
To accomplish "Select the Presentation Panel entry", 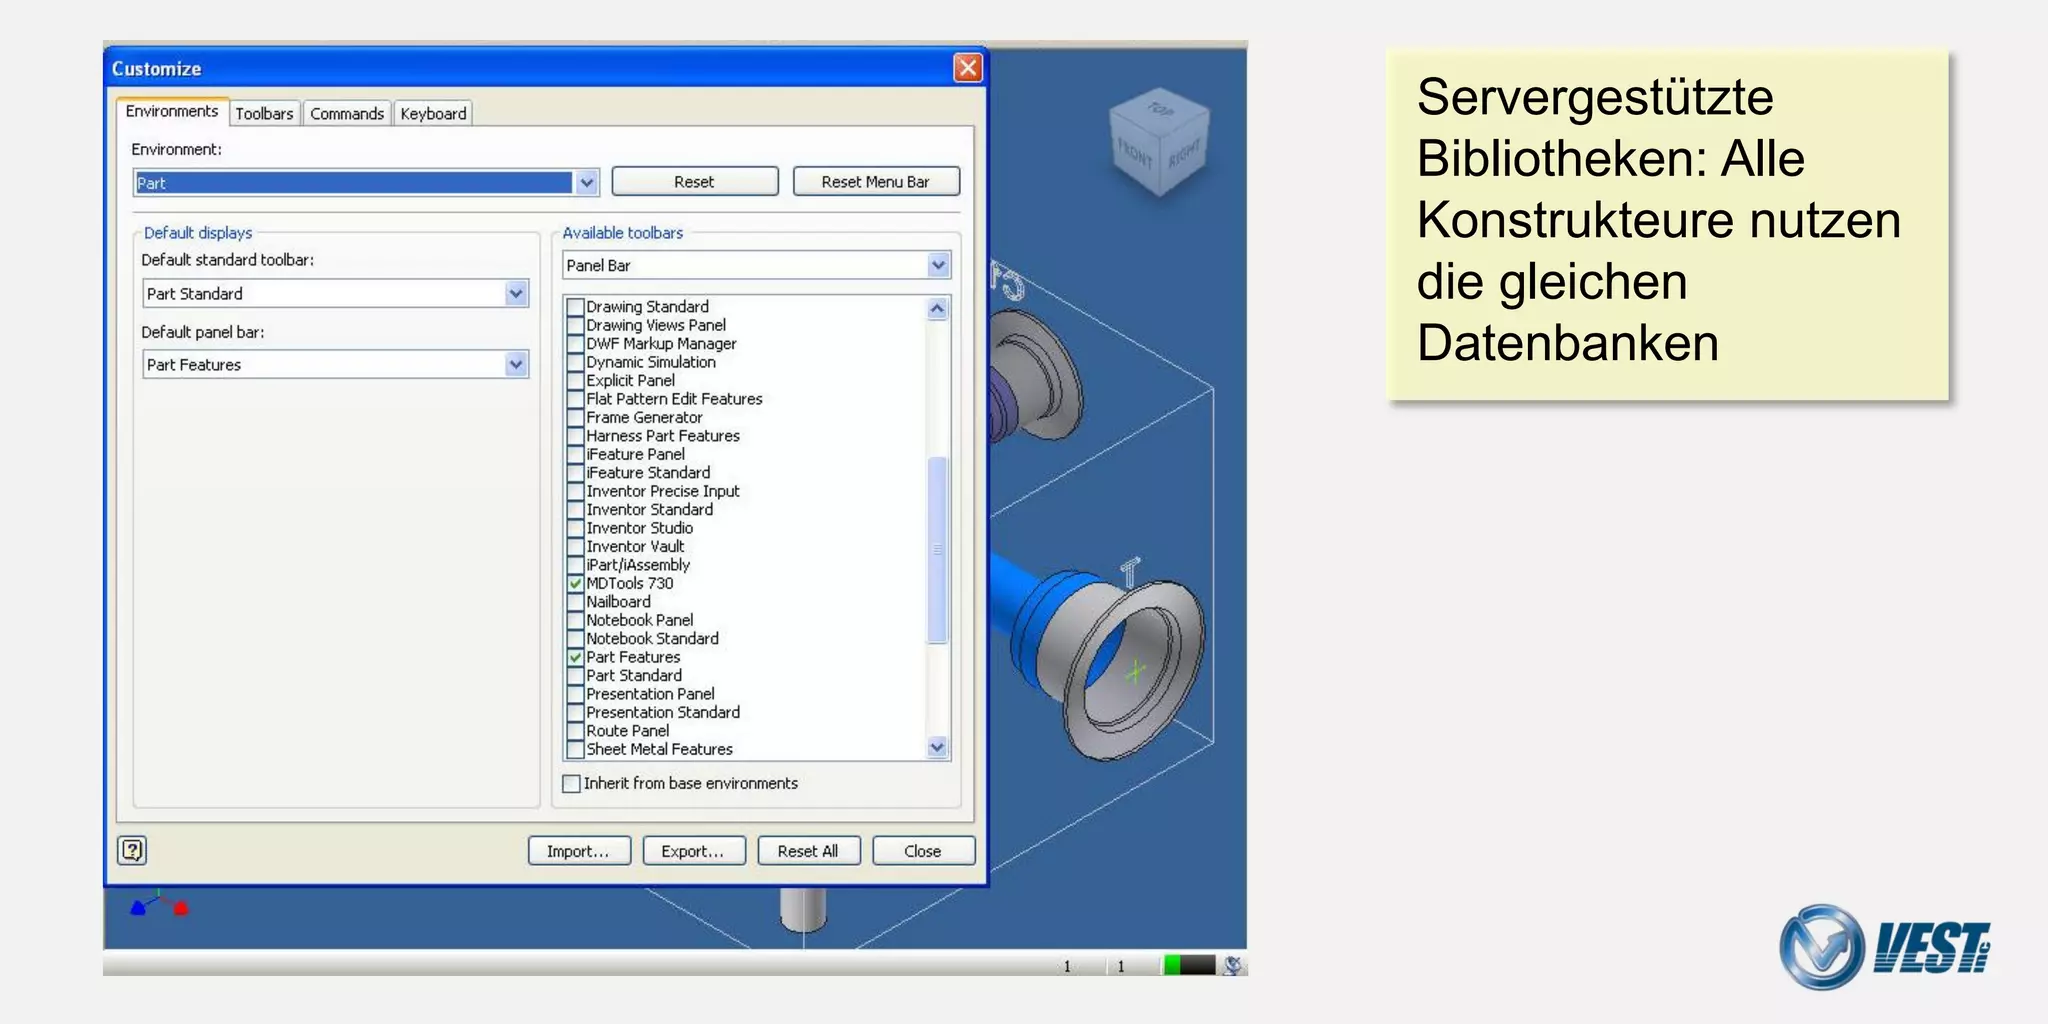I will click(651, 694).
